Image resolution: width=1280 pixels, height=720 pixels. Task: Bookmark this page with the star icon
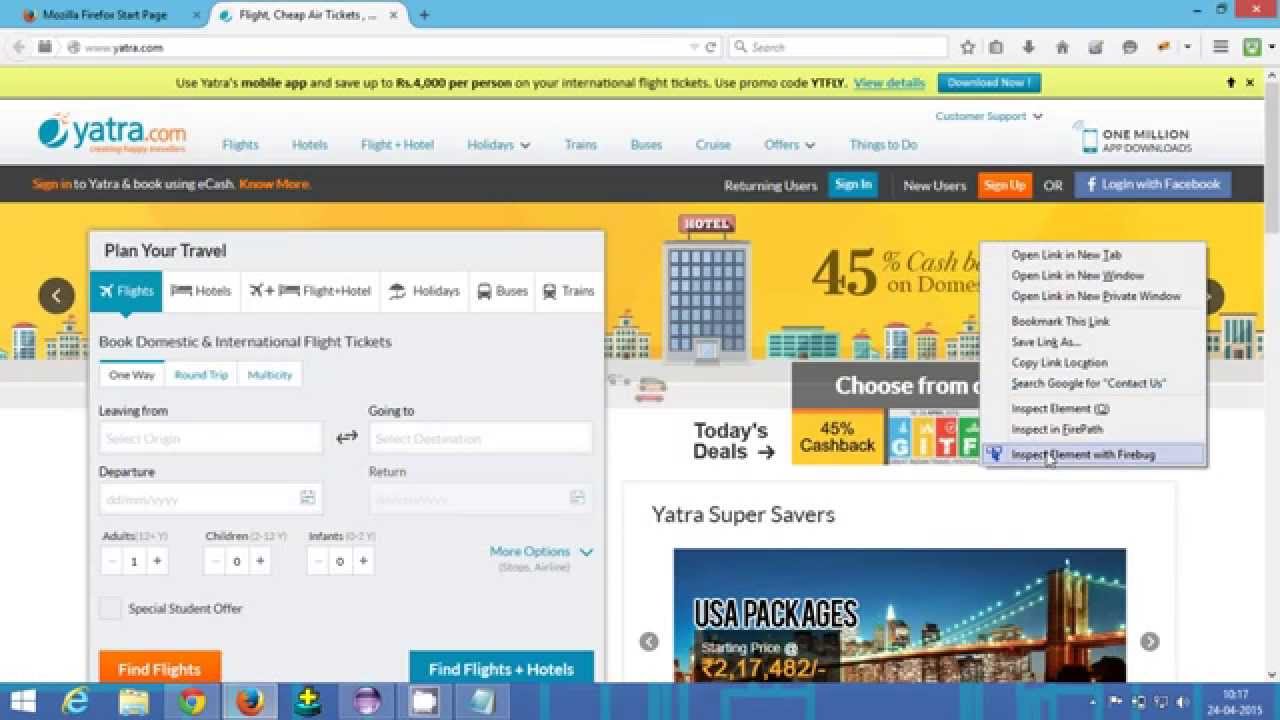(x=968, y=47)
